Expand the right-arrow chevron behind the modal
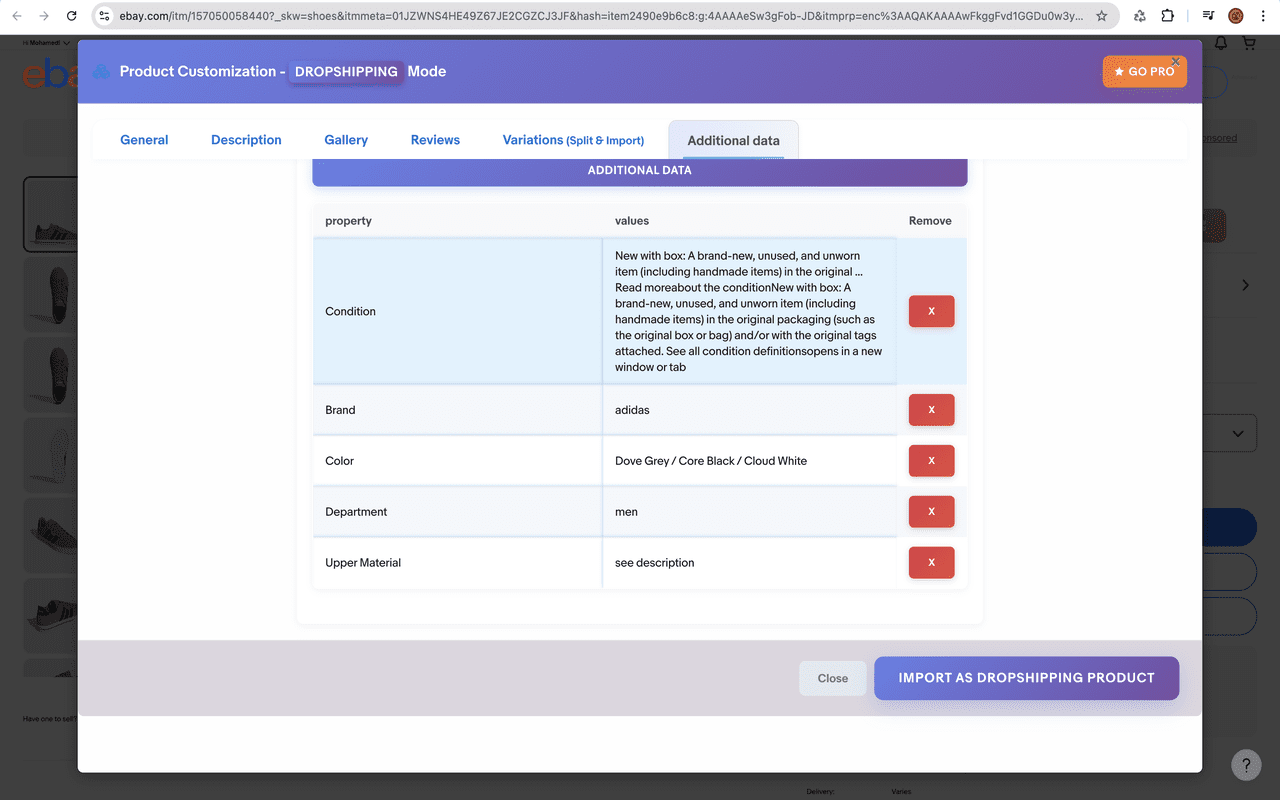 [1245, 285]
